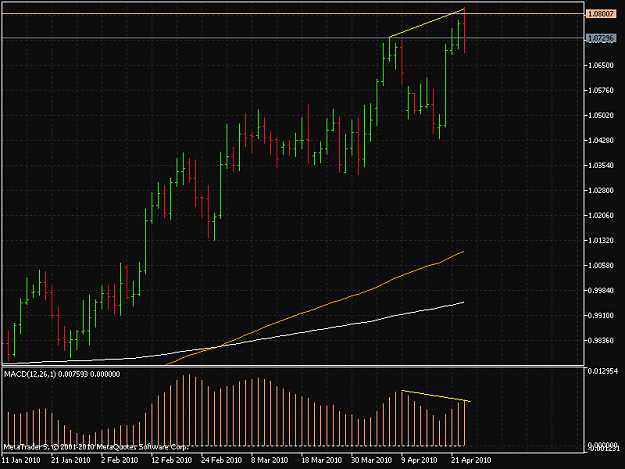Select the yellow trend line above price bars
Viewport: 625px width, 469px height.
coord(427,23)
